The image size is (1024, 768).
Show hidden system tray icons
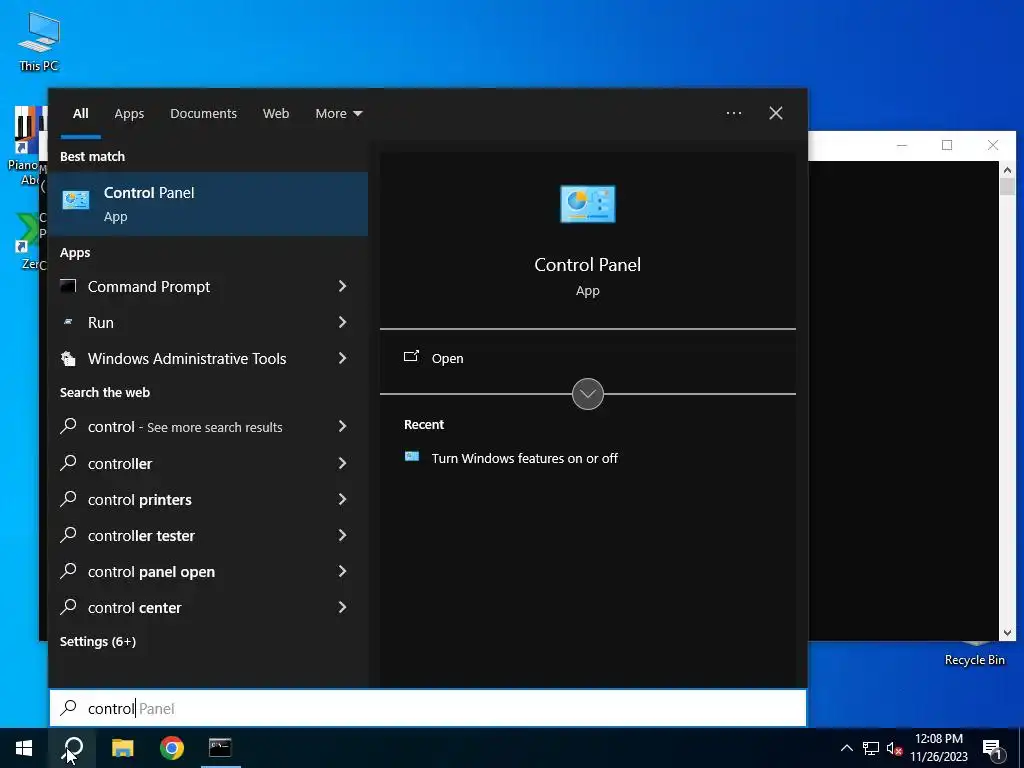pyautogui.click(x=846, y=748)
